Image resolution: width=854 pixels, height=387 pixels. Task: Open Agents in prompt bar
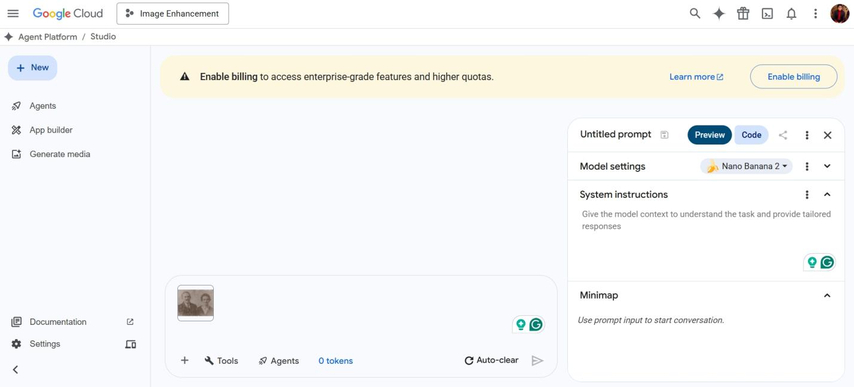(278, 360)
